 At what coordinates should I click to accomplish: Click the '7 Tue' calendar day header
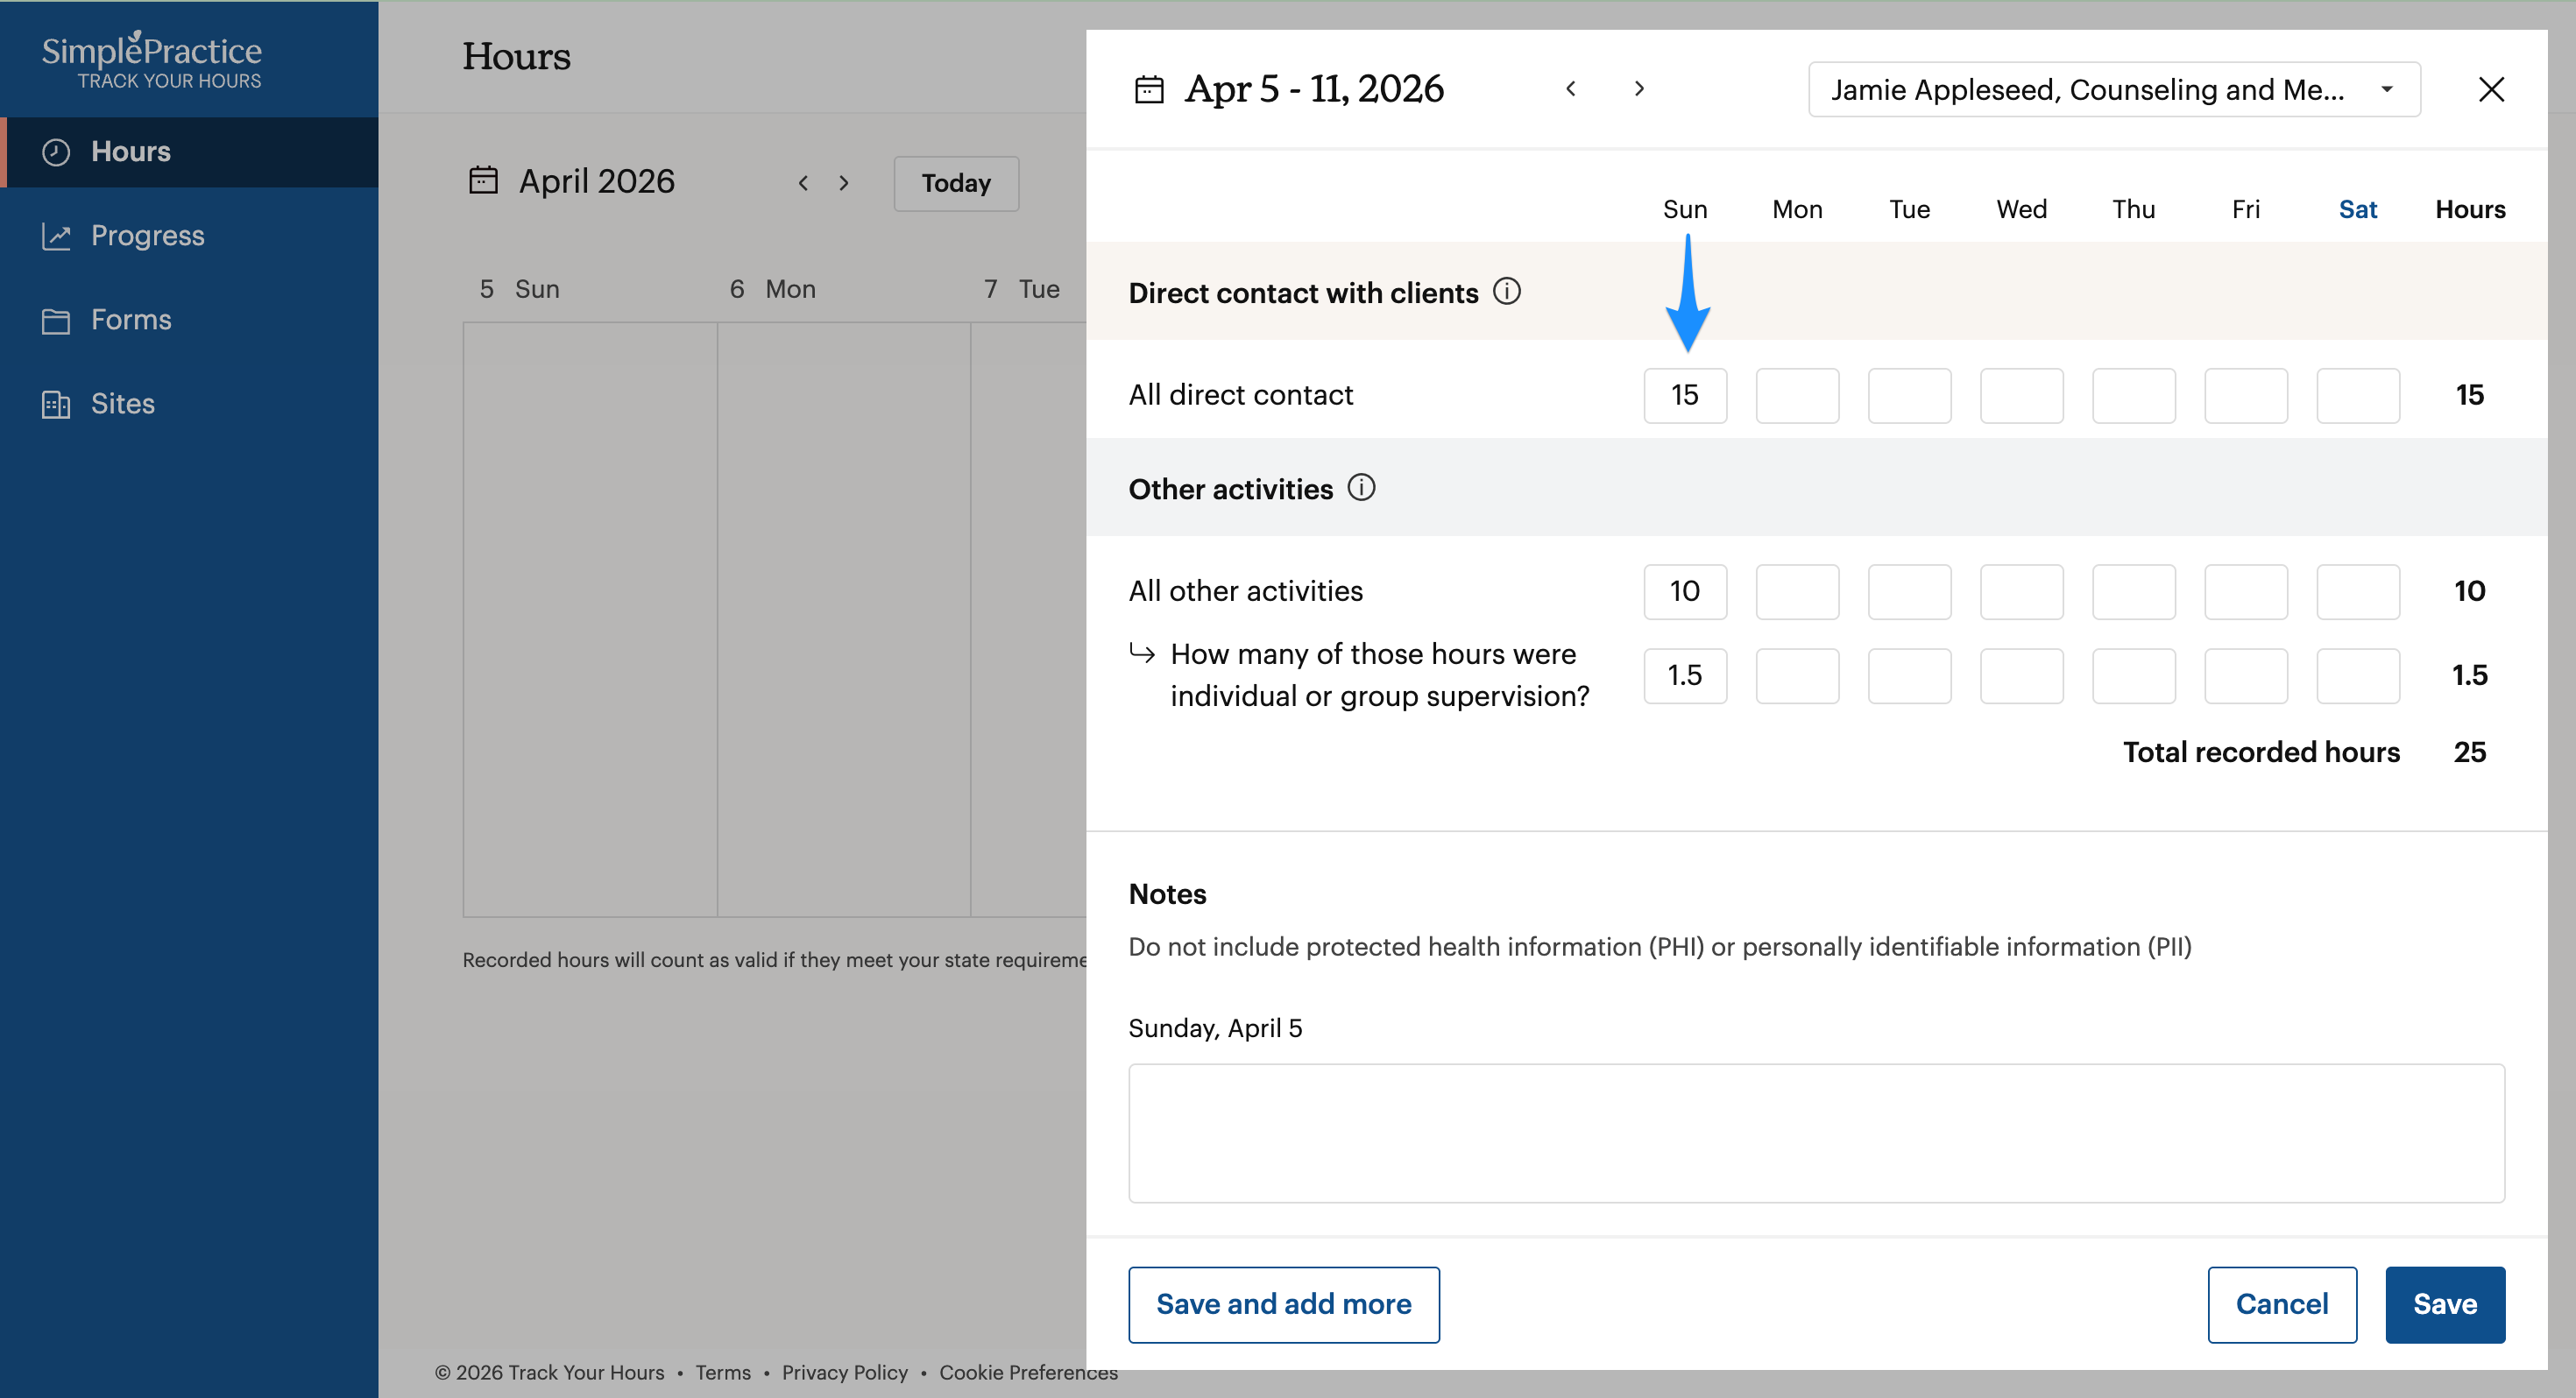pyautogui.click(x=1021, y=290)
